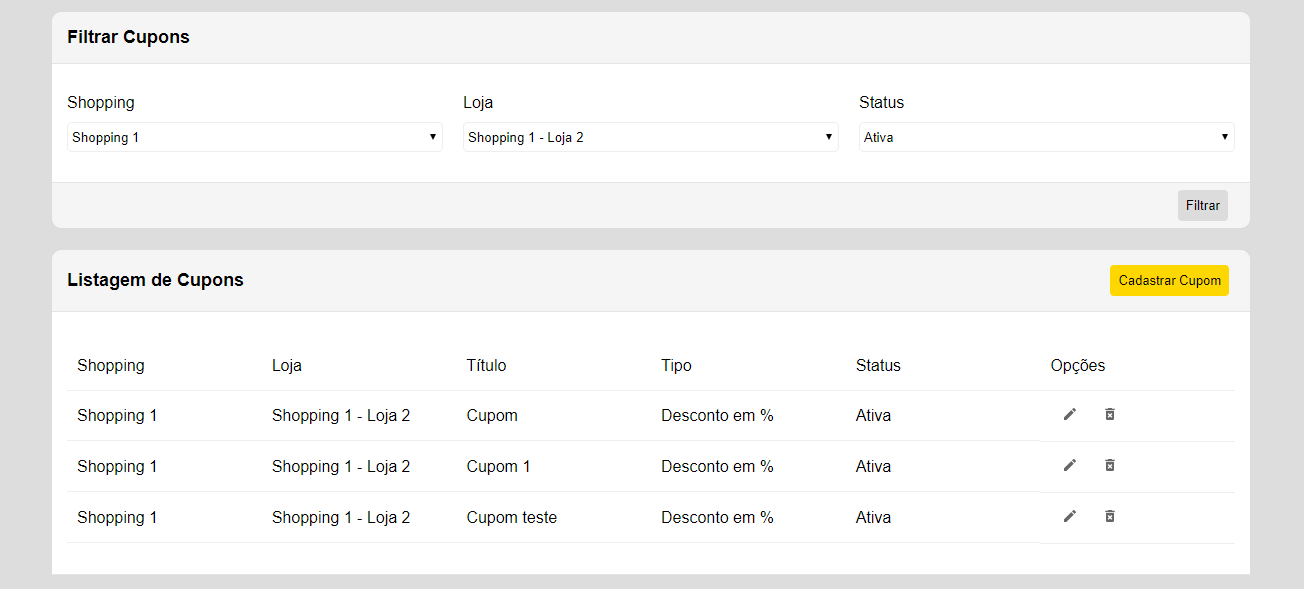The height and width of the screenshot is (589, 1304).
Task: Remove Cupom teste using its trash icon
Action: click(x=1109, y=516)
